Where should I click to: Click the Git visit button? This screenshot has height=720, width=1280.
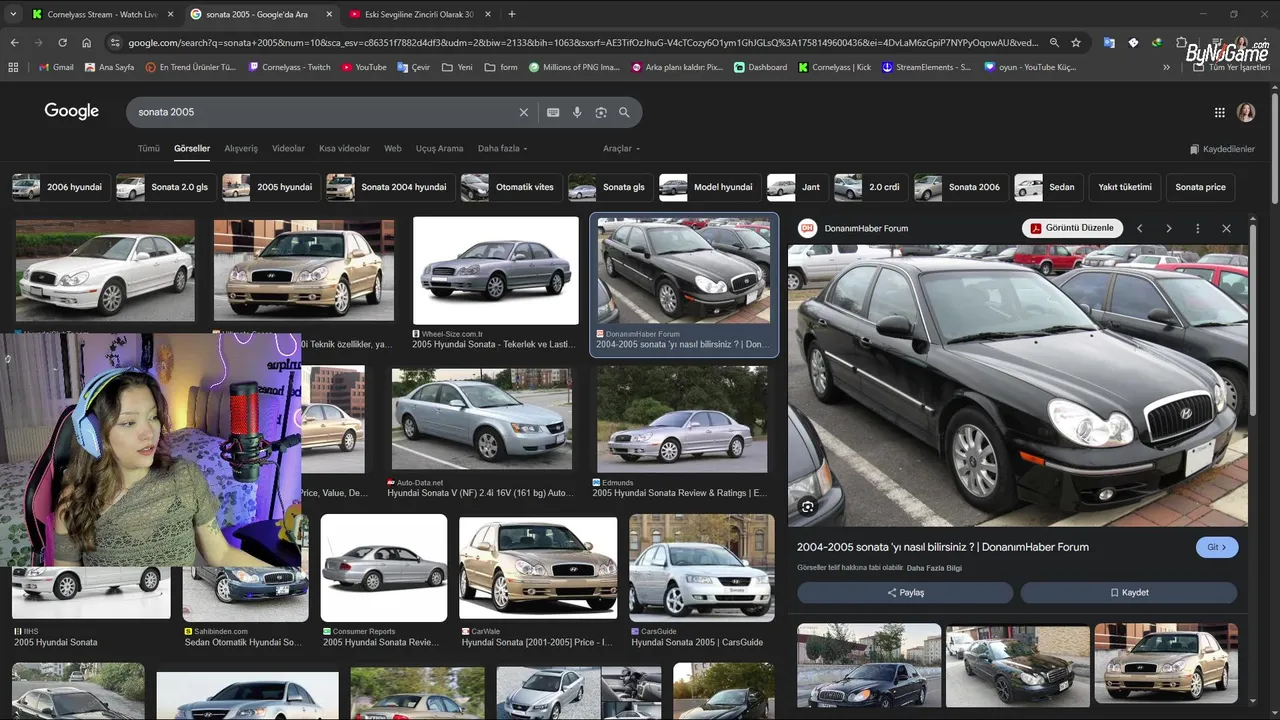[x=1217, y=547]
